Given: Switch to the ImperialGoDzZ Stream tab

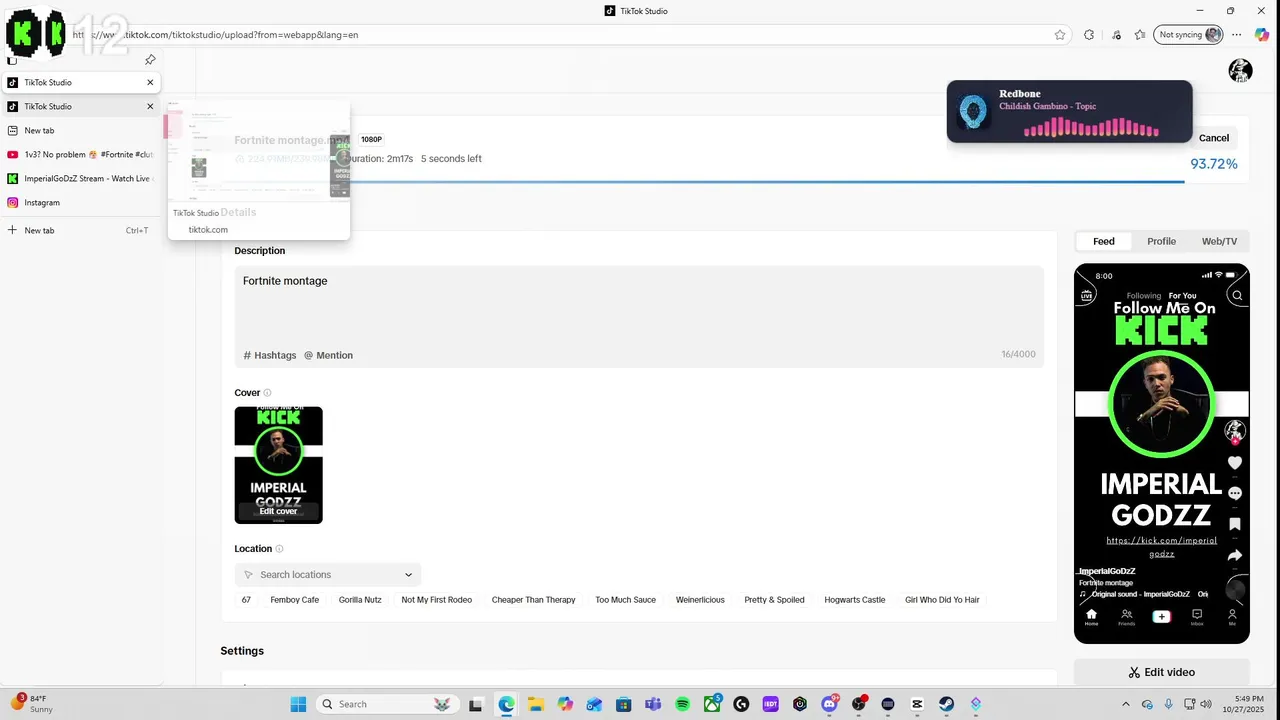Looking at the screenshot, I should click(x=80, y=178).
